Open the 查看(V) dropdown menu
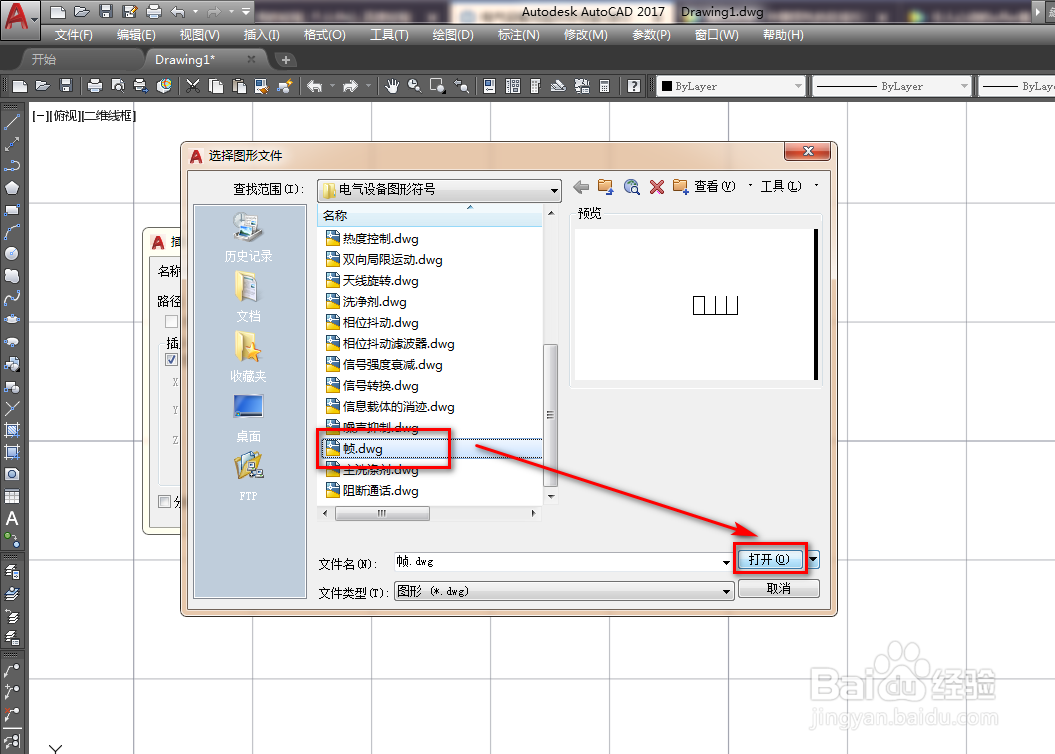This screenshot has width=1055, height=754. coord(723,186)
